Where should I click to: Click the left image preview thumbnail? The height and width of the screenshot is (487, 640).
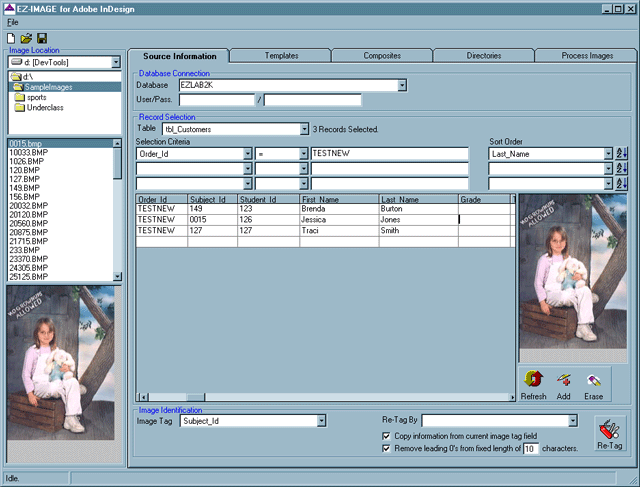click(x=60, y=363)
